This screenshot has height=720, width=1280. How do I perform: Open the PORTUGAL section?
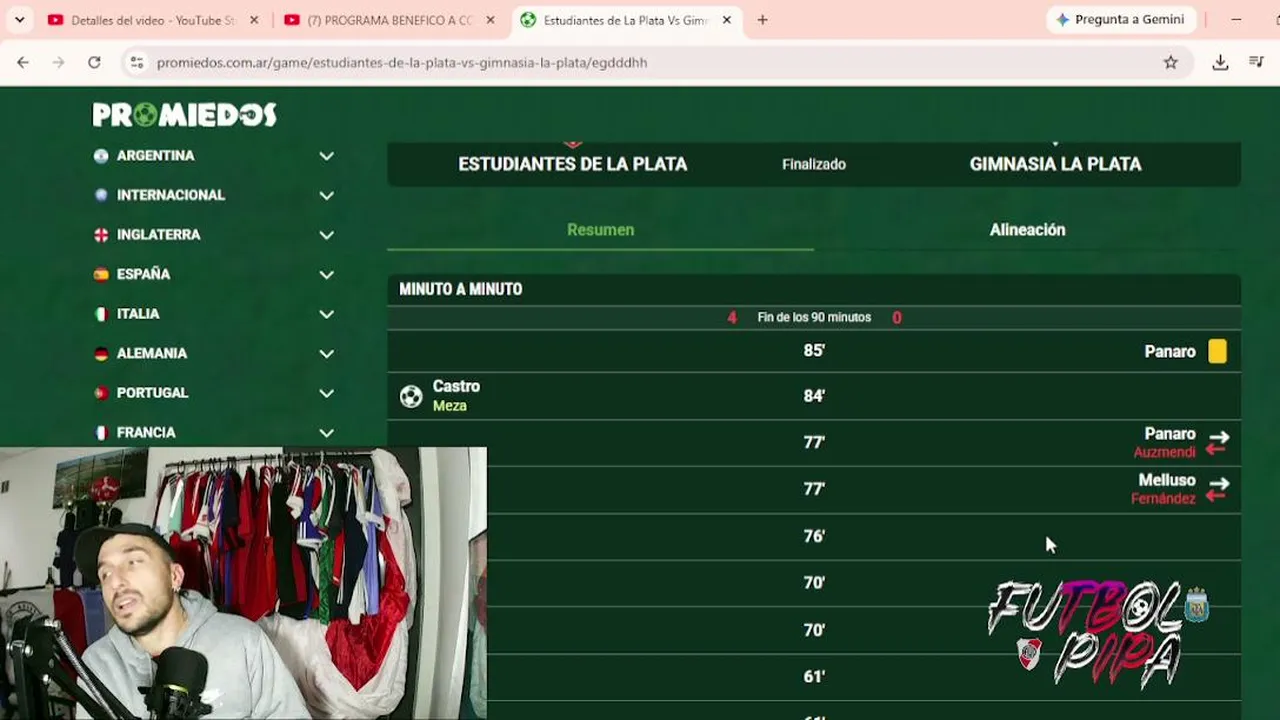click(x=152, y=393)
